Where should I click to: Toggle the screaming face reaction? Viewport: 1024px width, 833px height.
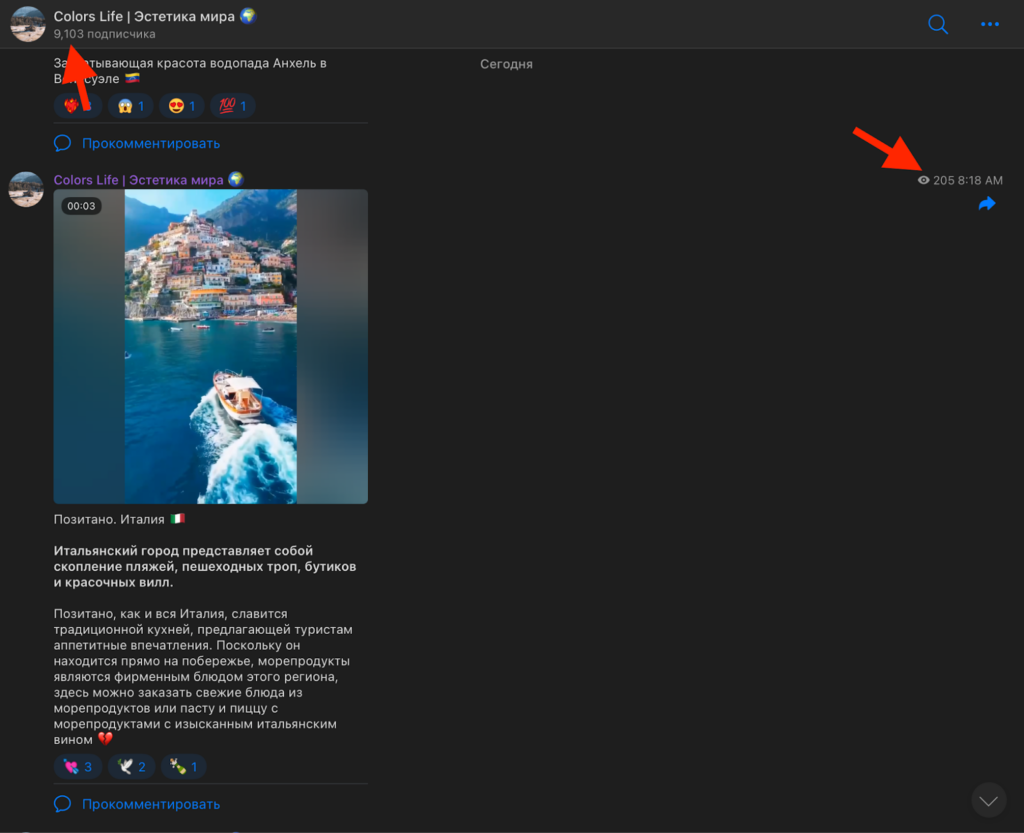click(x=131, y=106)
